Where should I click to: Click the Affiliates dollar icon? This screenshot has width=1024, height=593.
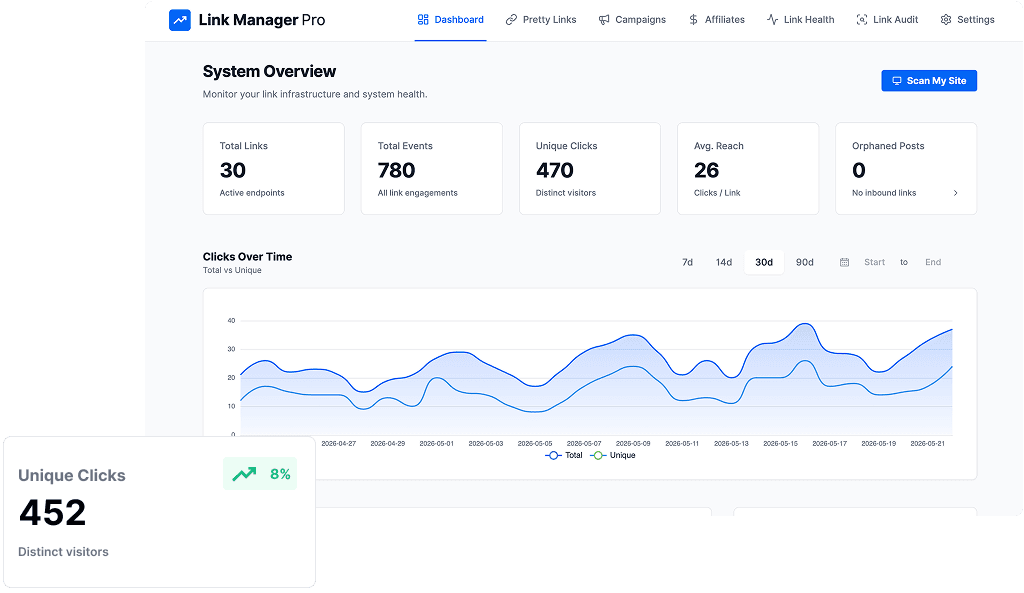tap(694, 20)
